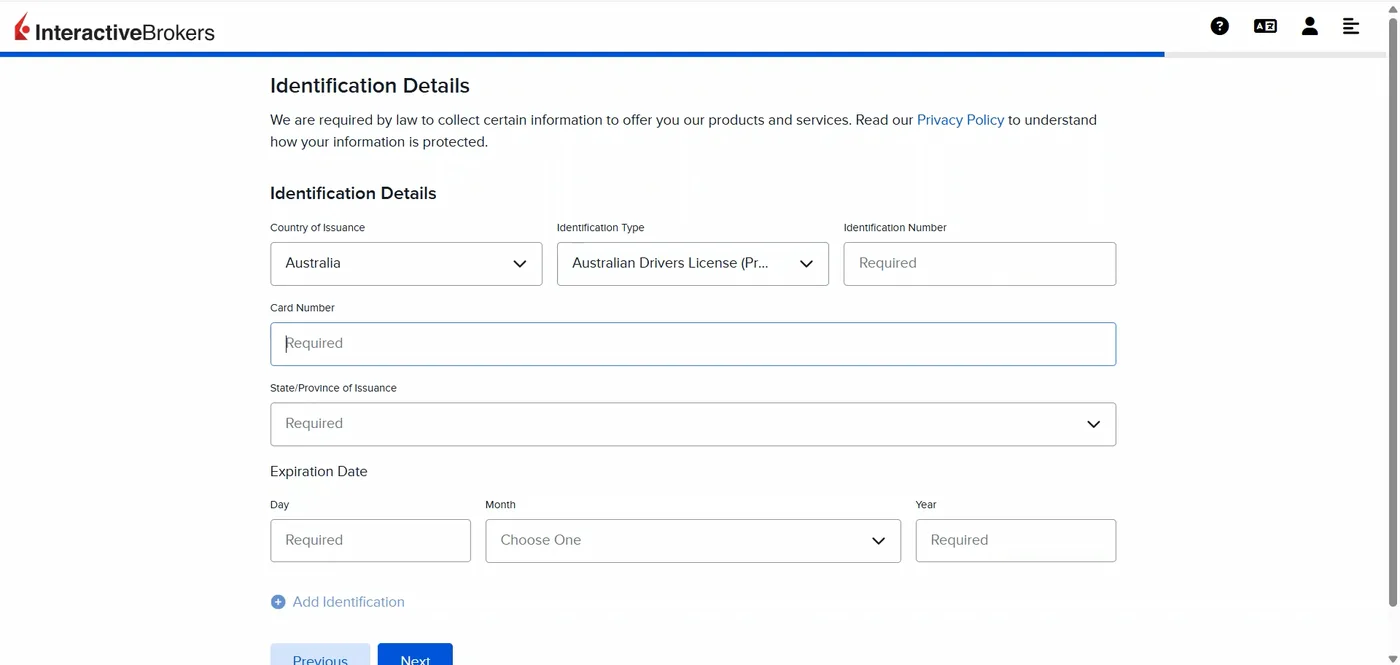Click the 'Card Number' field label
Viewport: 1400px width, 665px height.
302,308
